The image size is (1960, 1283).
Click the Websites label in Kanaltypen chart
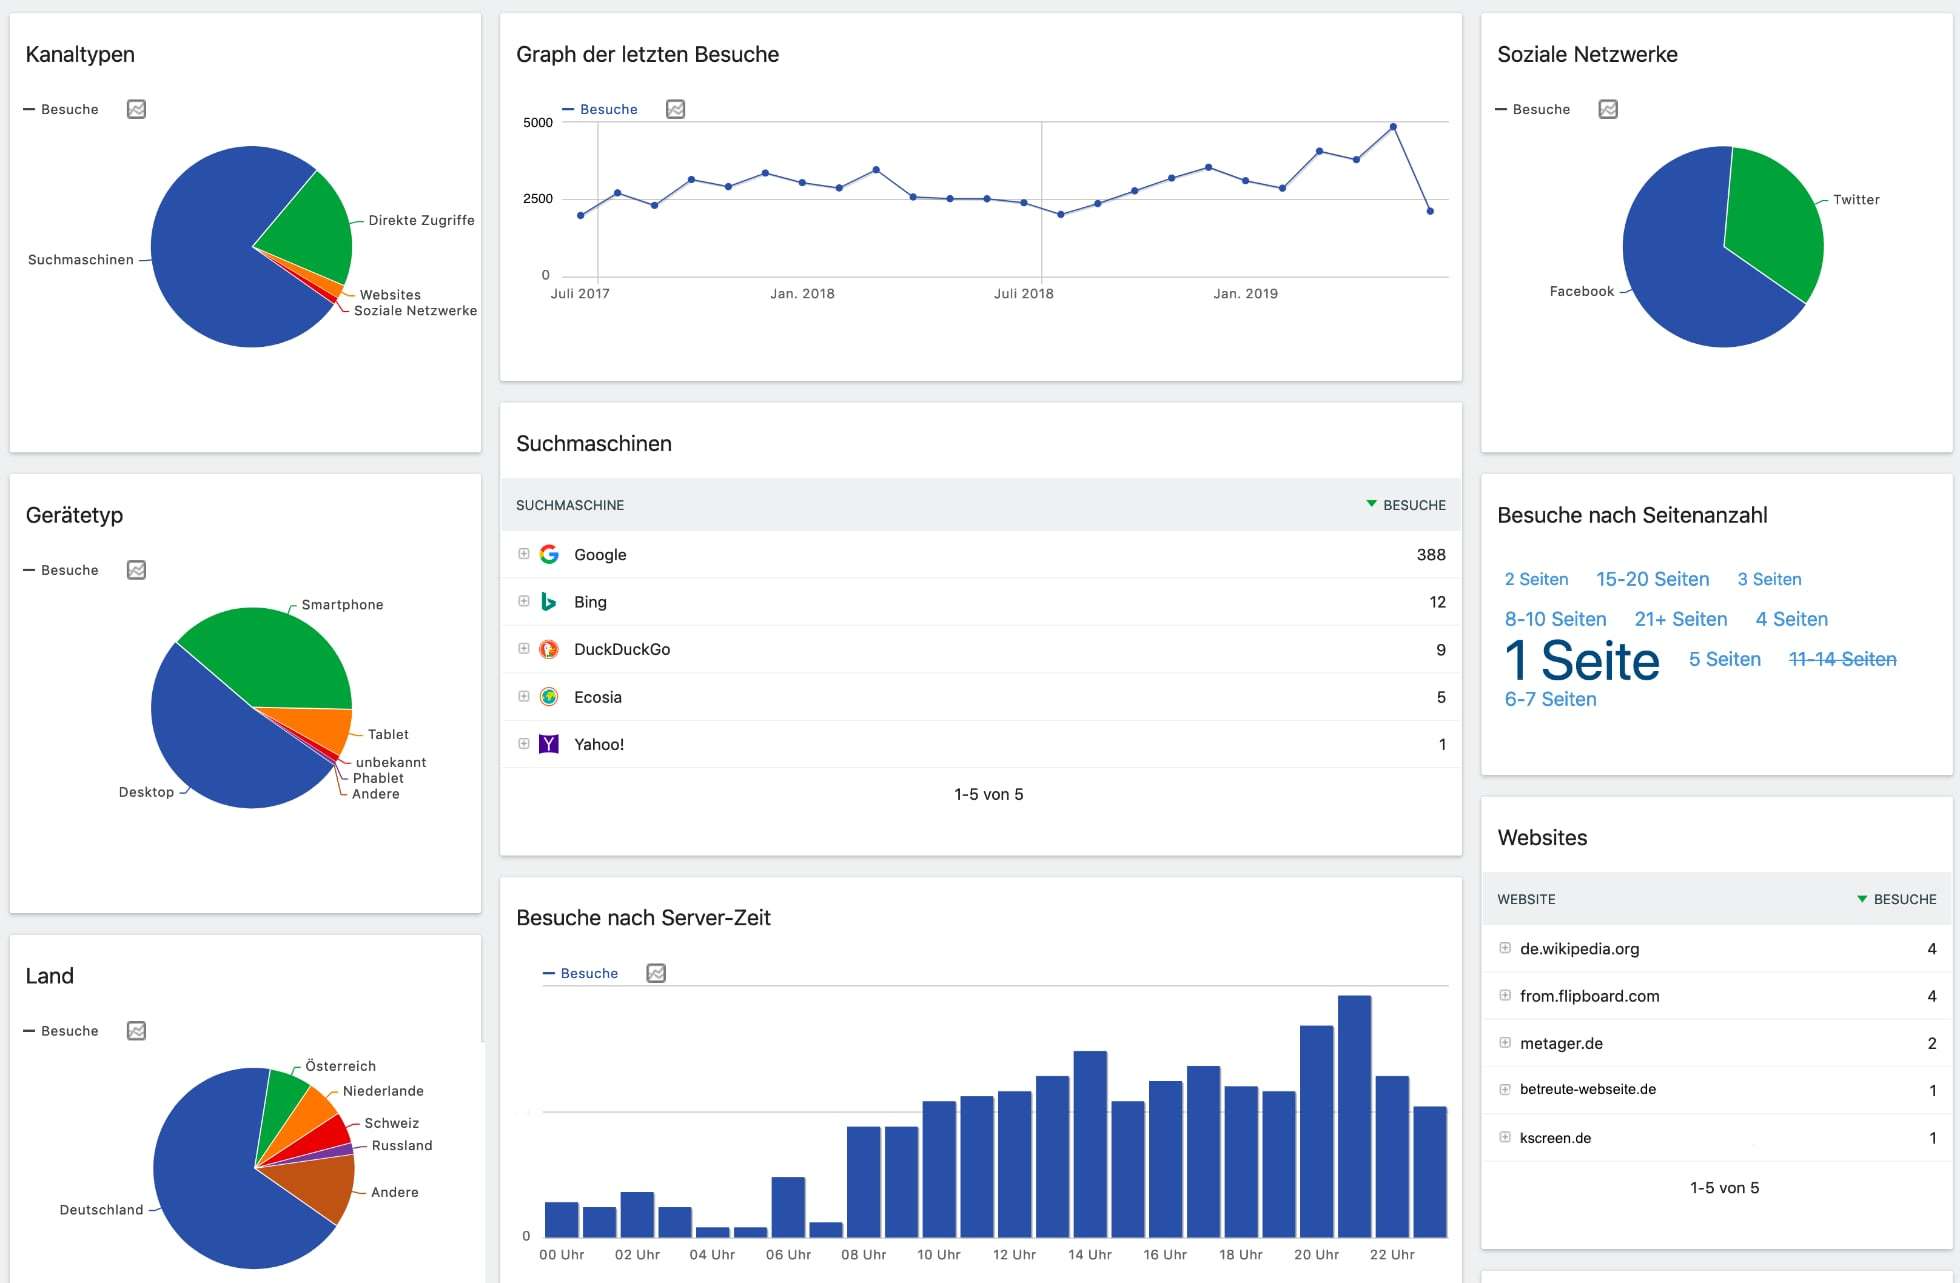tap(390, 295)
